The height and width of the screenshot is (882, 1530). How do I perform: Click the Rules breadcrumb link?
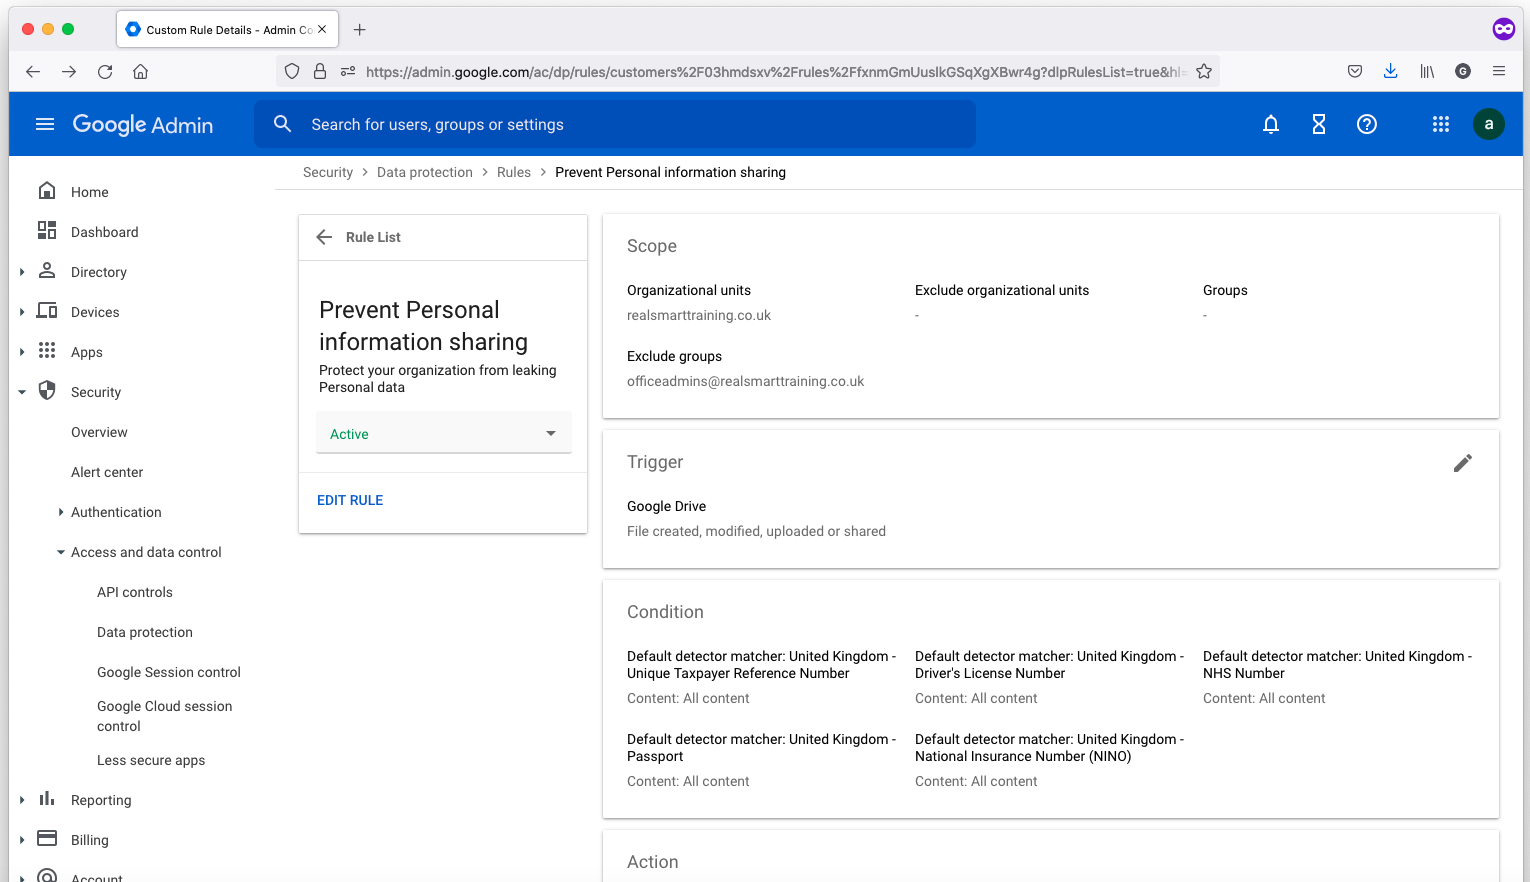click(514, 172)
